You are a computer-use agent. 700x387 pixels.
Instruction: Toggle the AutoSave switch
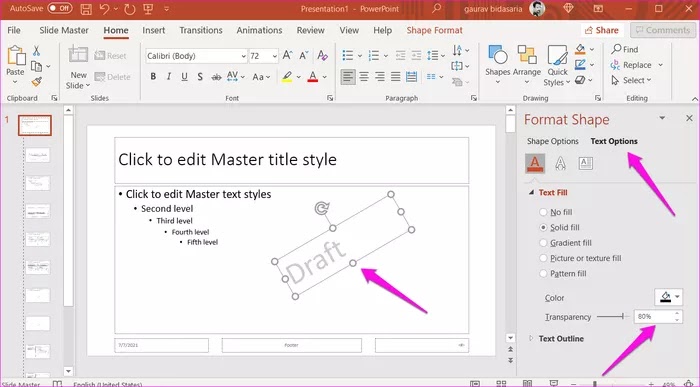pyautogui.click(x=60, y=8)
